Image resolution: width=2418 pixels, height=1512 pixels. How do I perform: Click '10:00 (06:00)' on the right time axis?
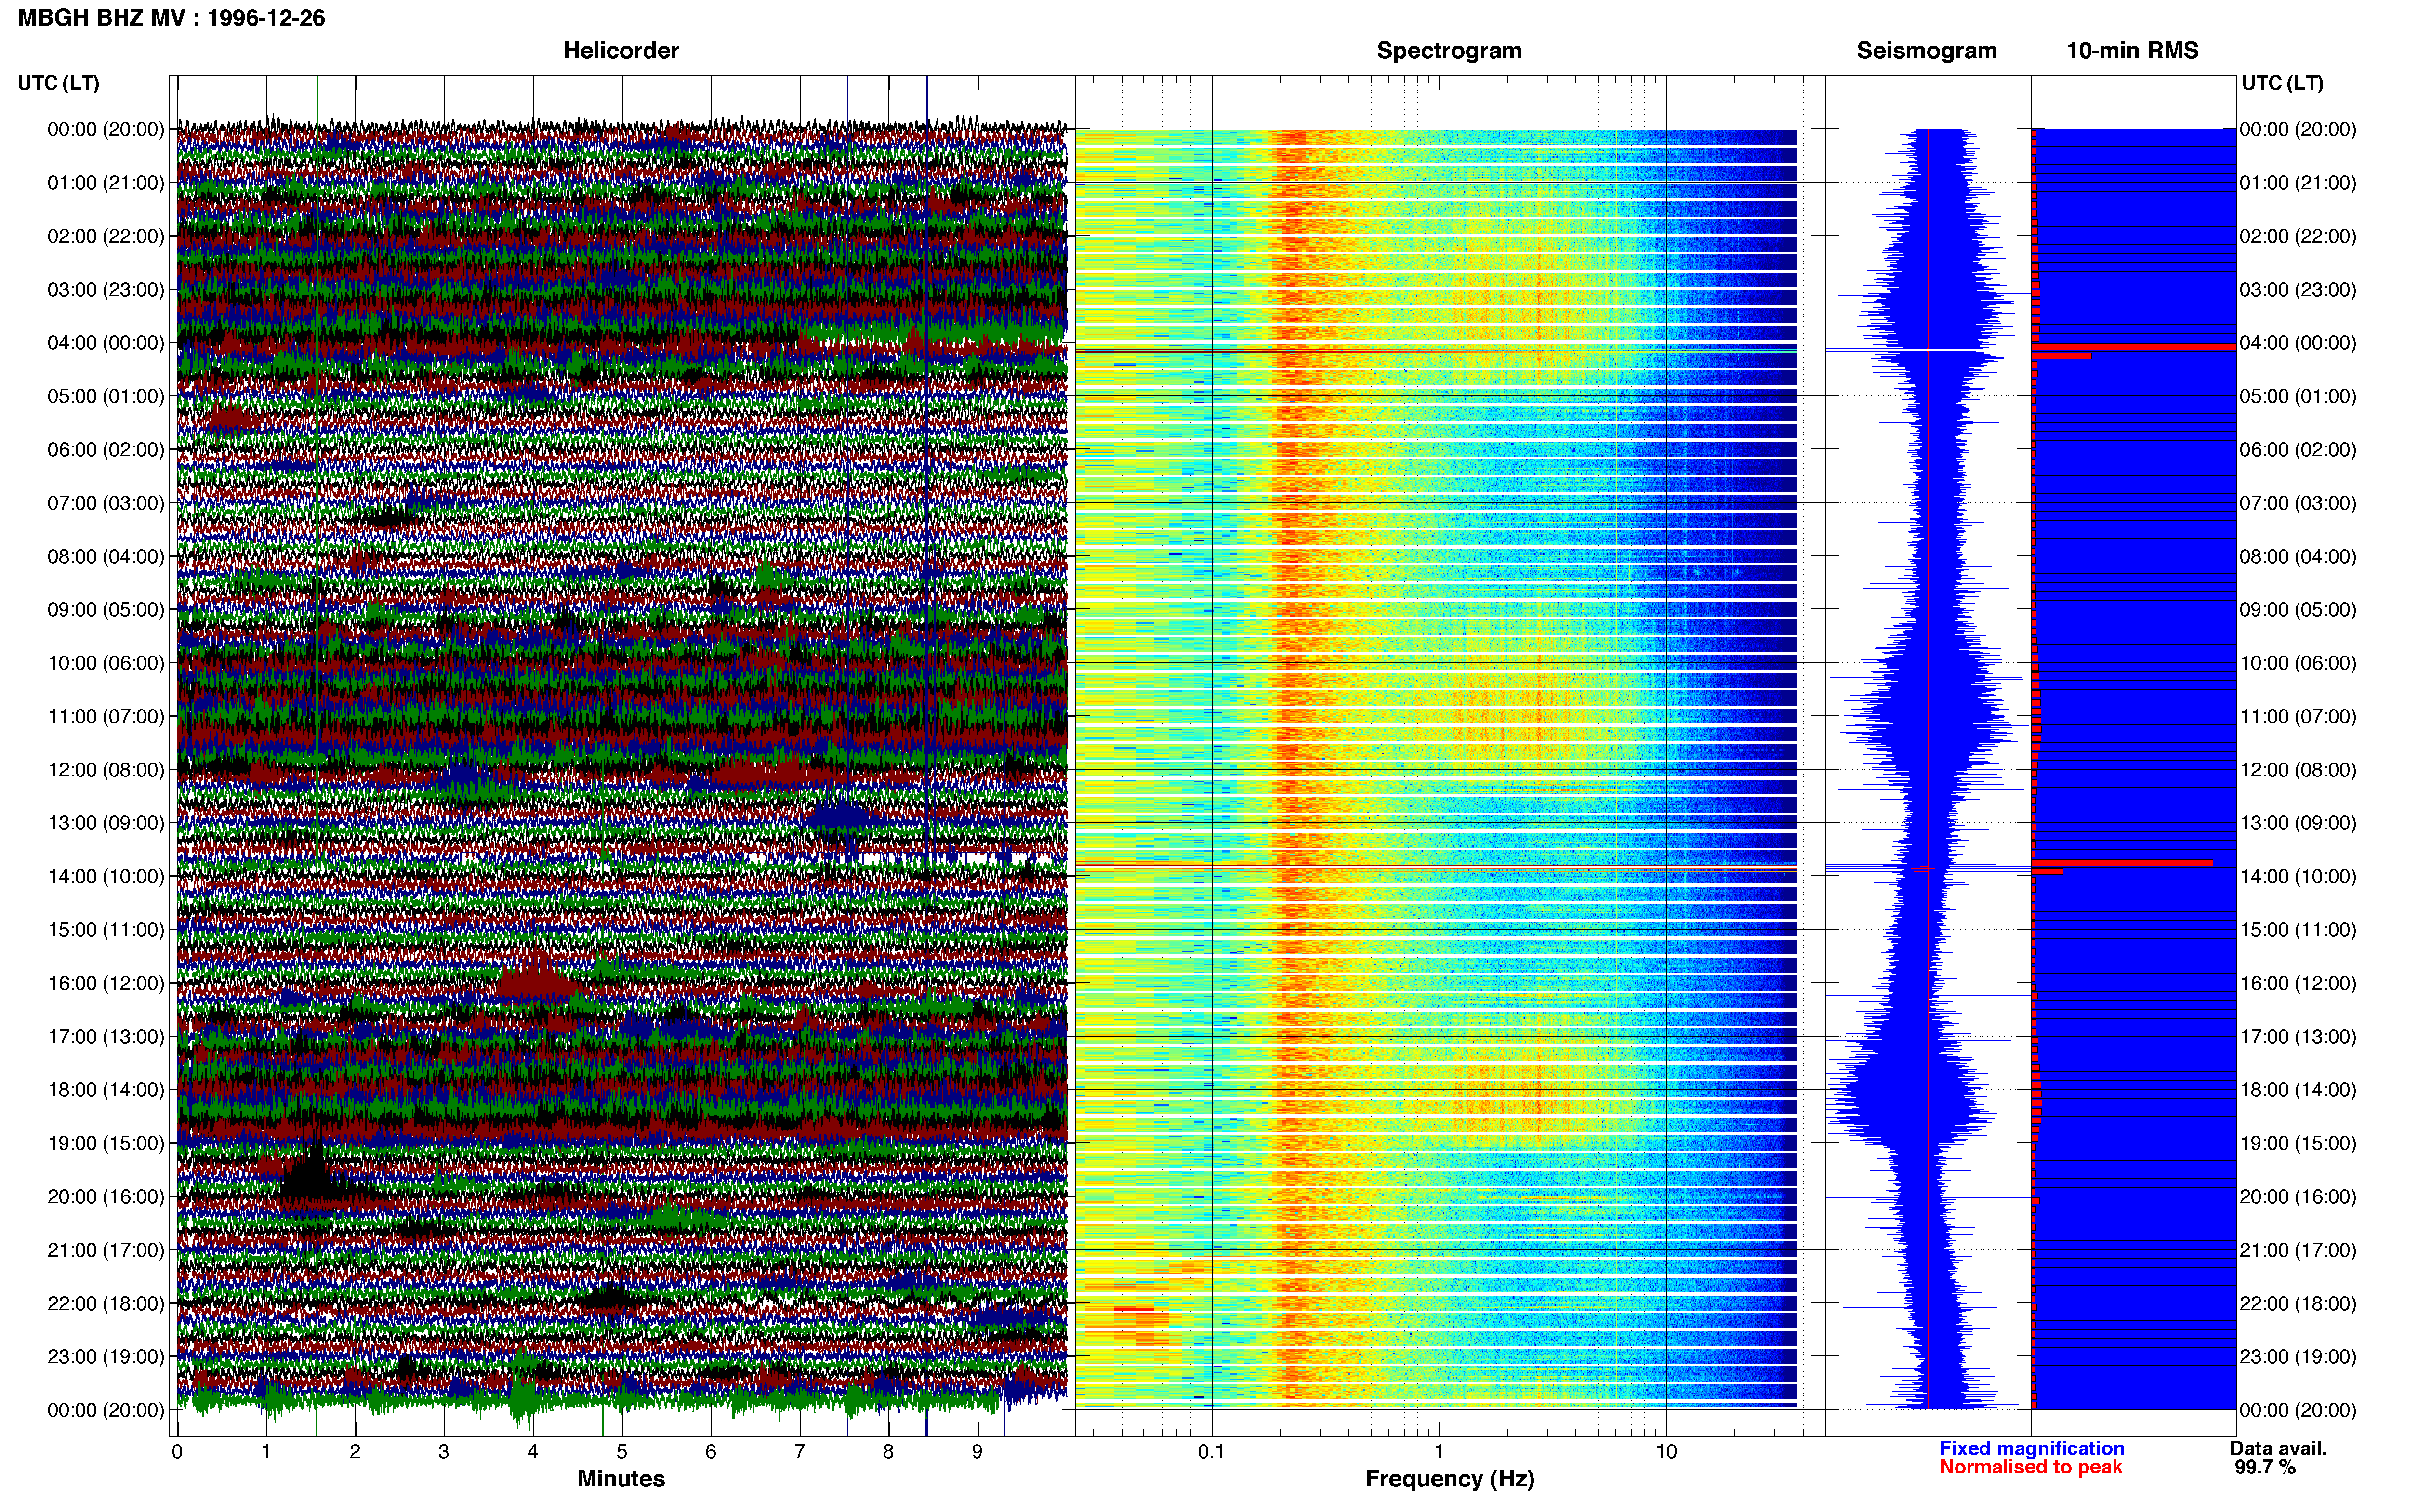pos(2298,663)
